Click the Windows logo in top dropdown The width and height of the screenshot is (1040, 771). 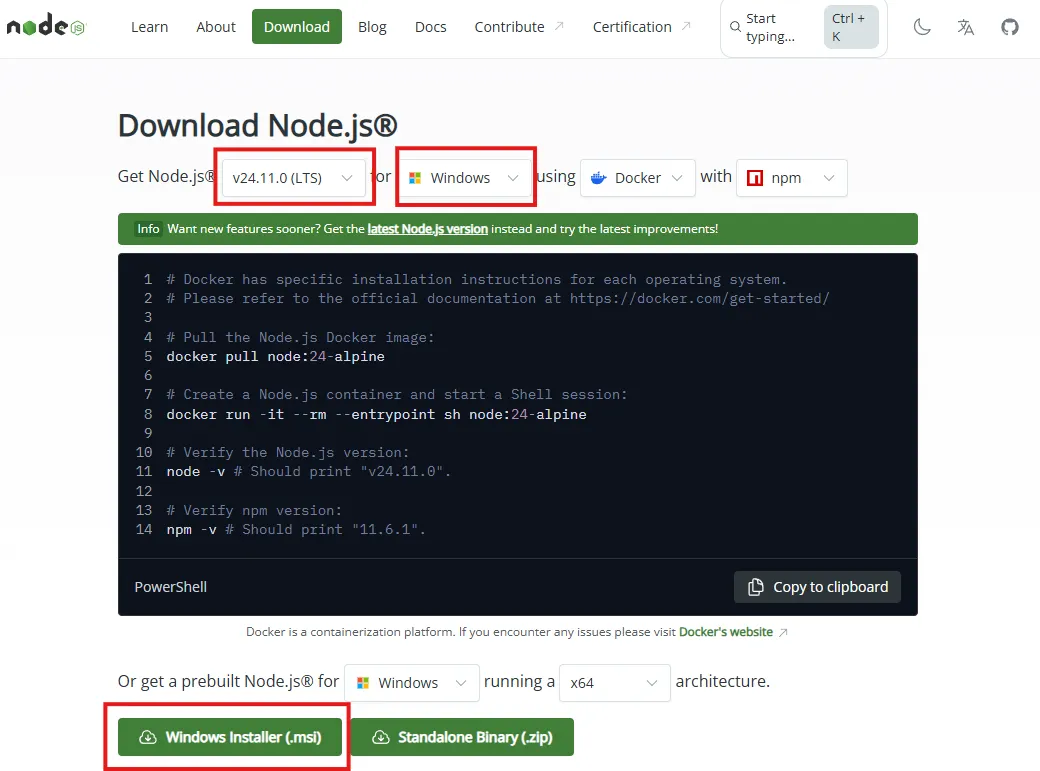click(x=415, y=178)
